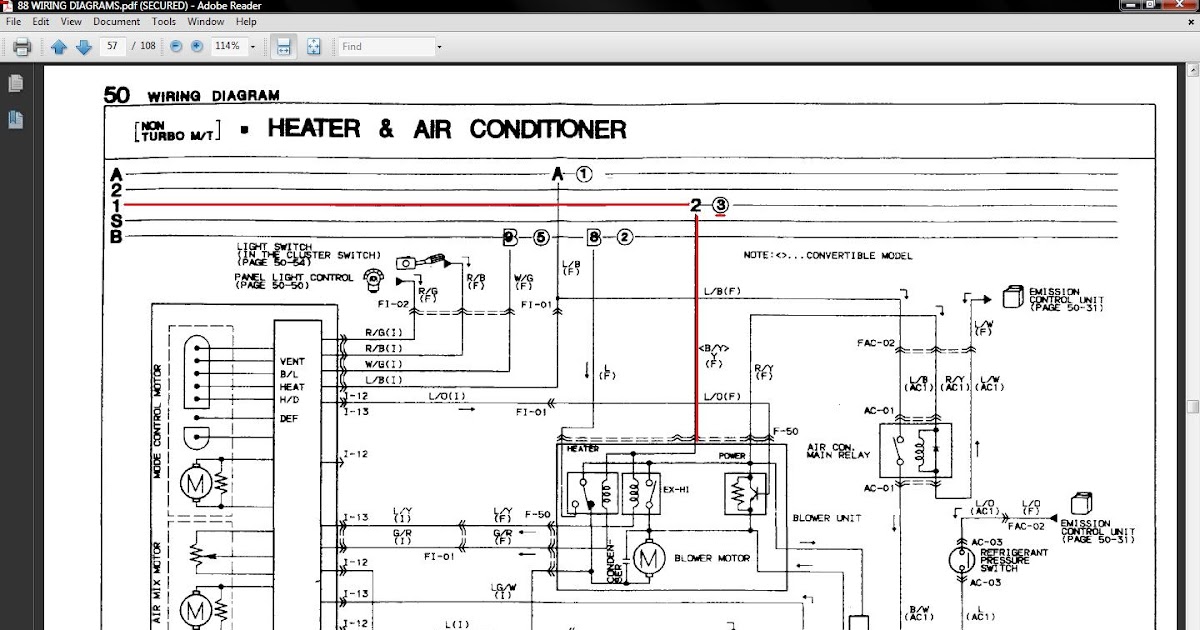This screenshot has width=1200, height=630.
Task: Open the Window menu
Action: pyautogui.click(x=206, y=21)
